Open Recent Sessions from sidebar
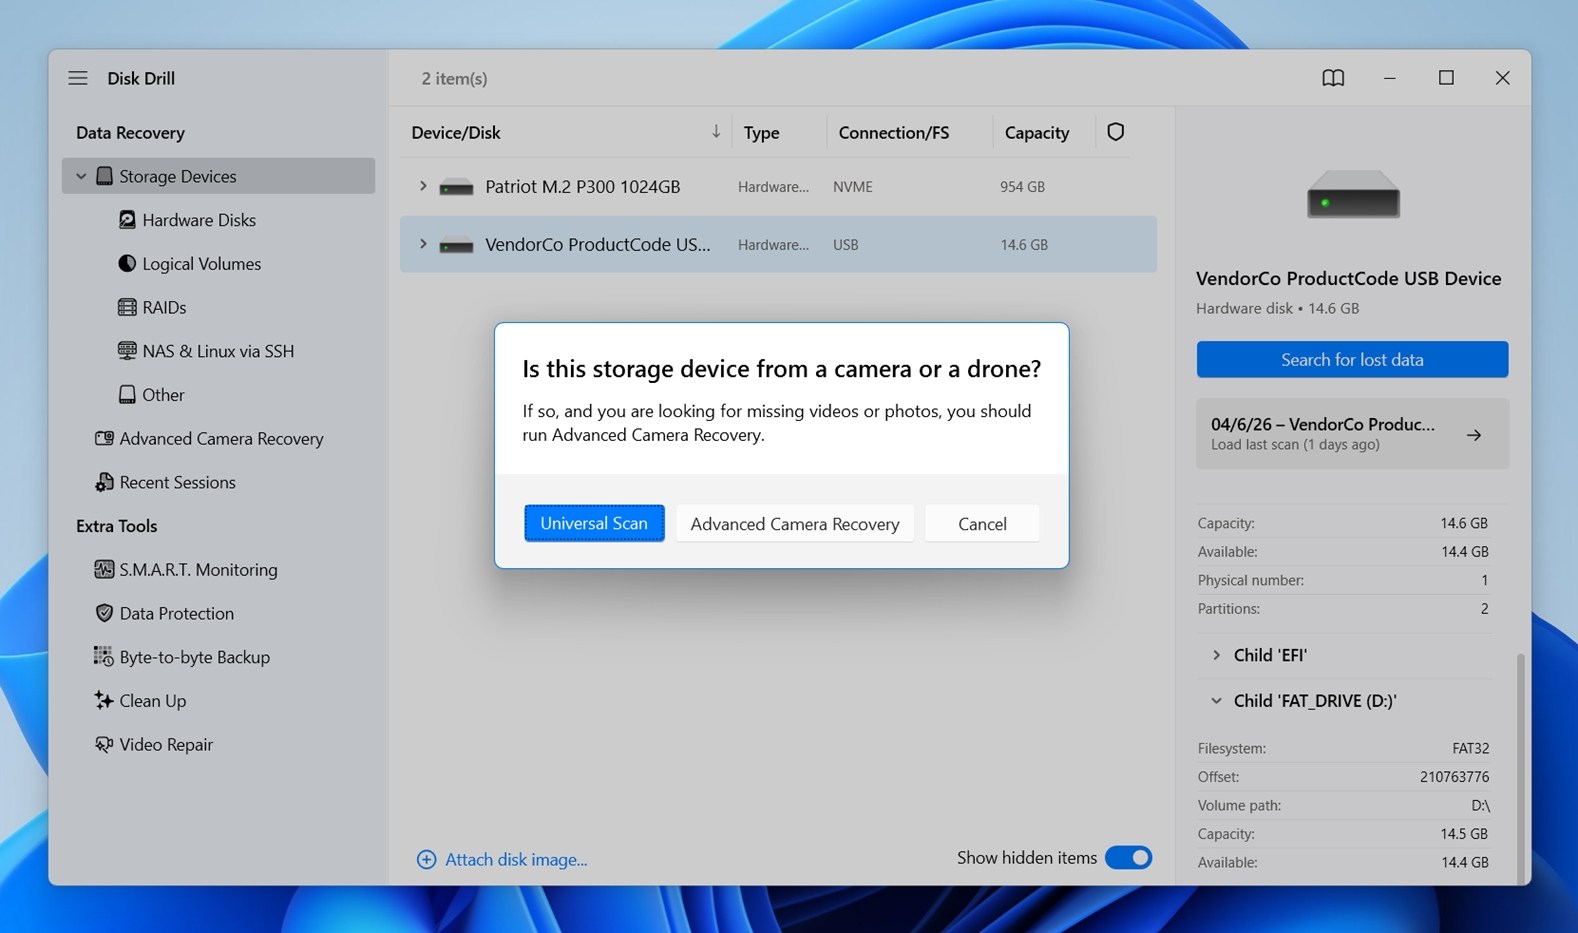Image resolution: width=1578 pixels, height=933 pixels. 177,482
